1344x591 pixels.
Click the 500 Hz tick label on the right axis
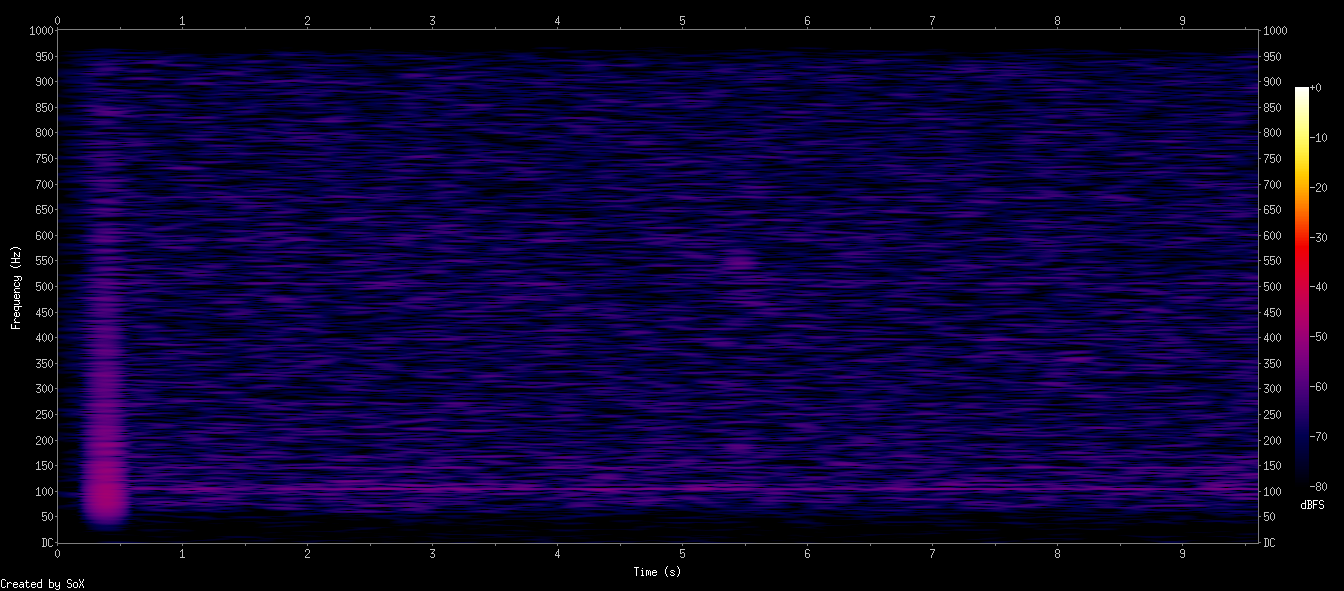(1270, 286)
